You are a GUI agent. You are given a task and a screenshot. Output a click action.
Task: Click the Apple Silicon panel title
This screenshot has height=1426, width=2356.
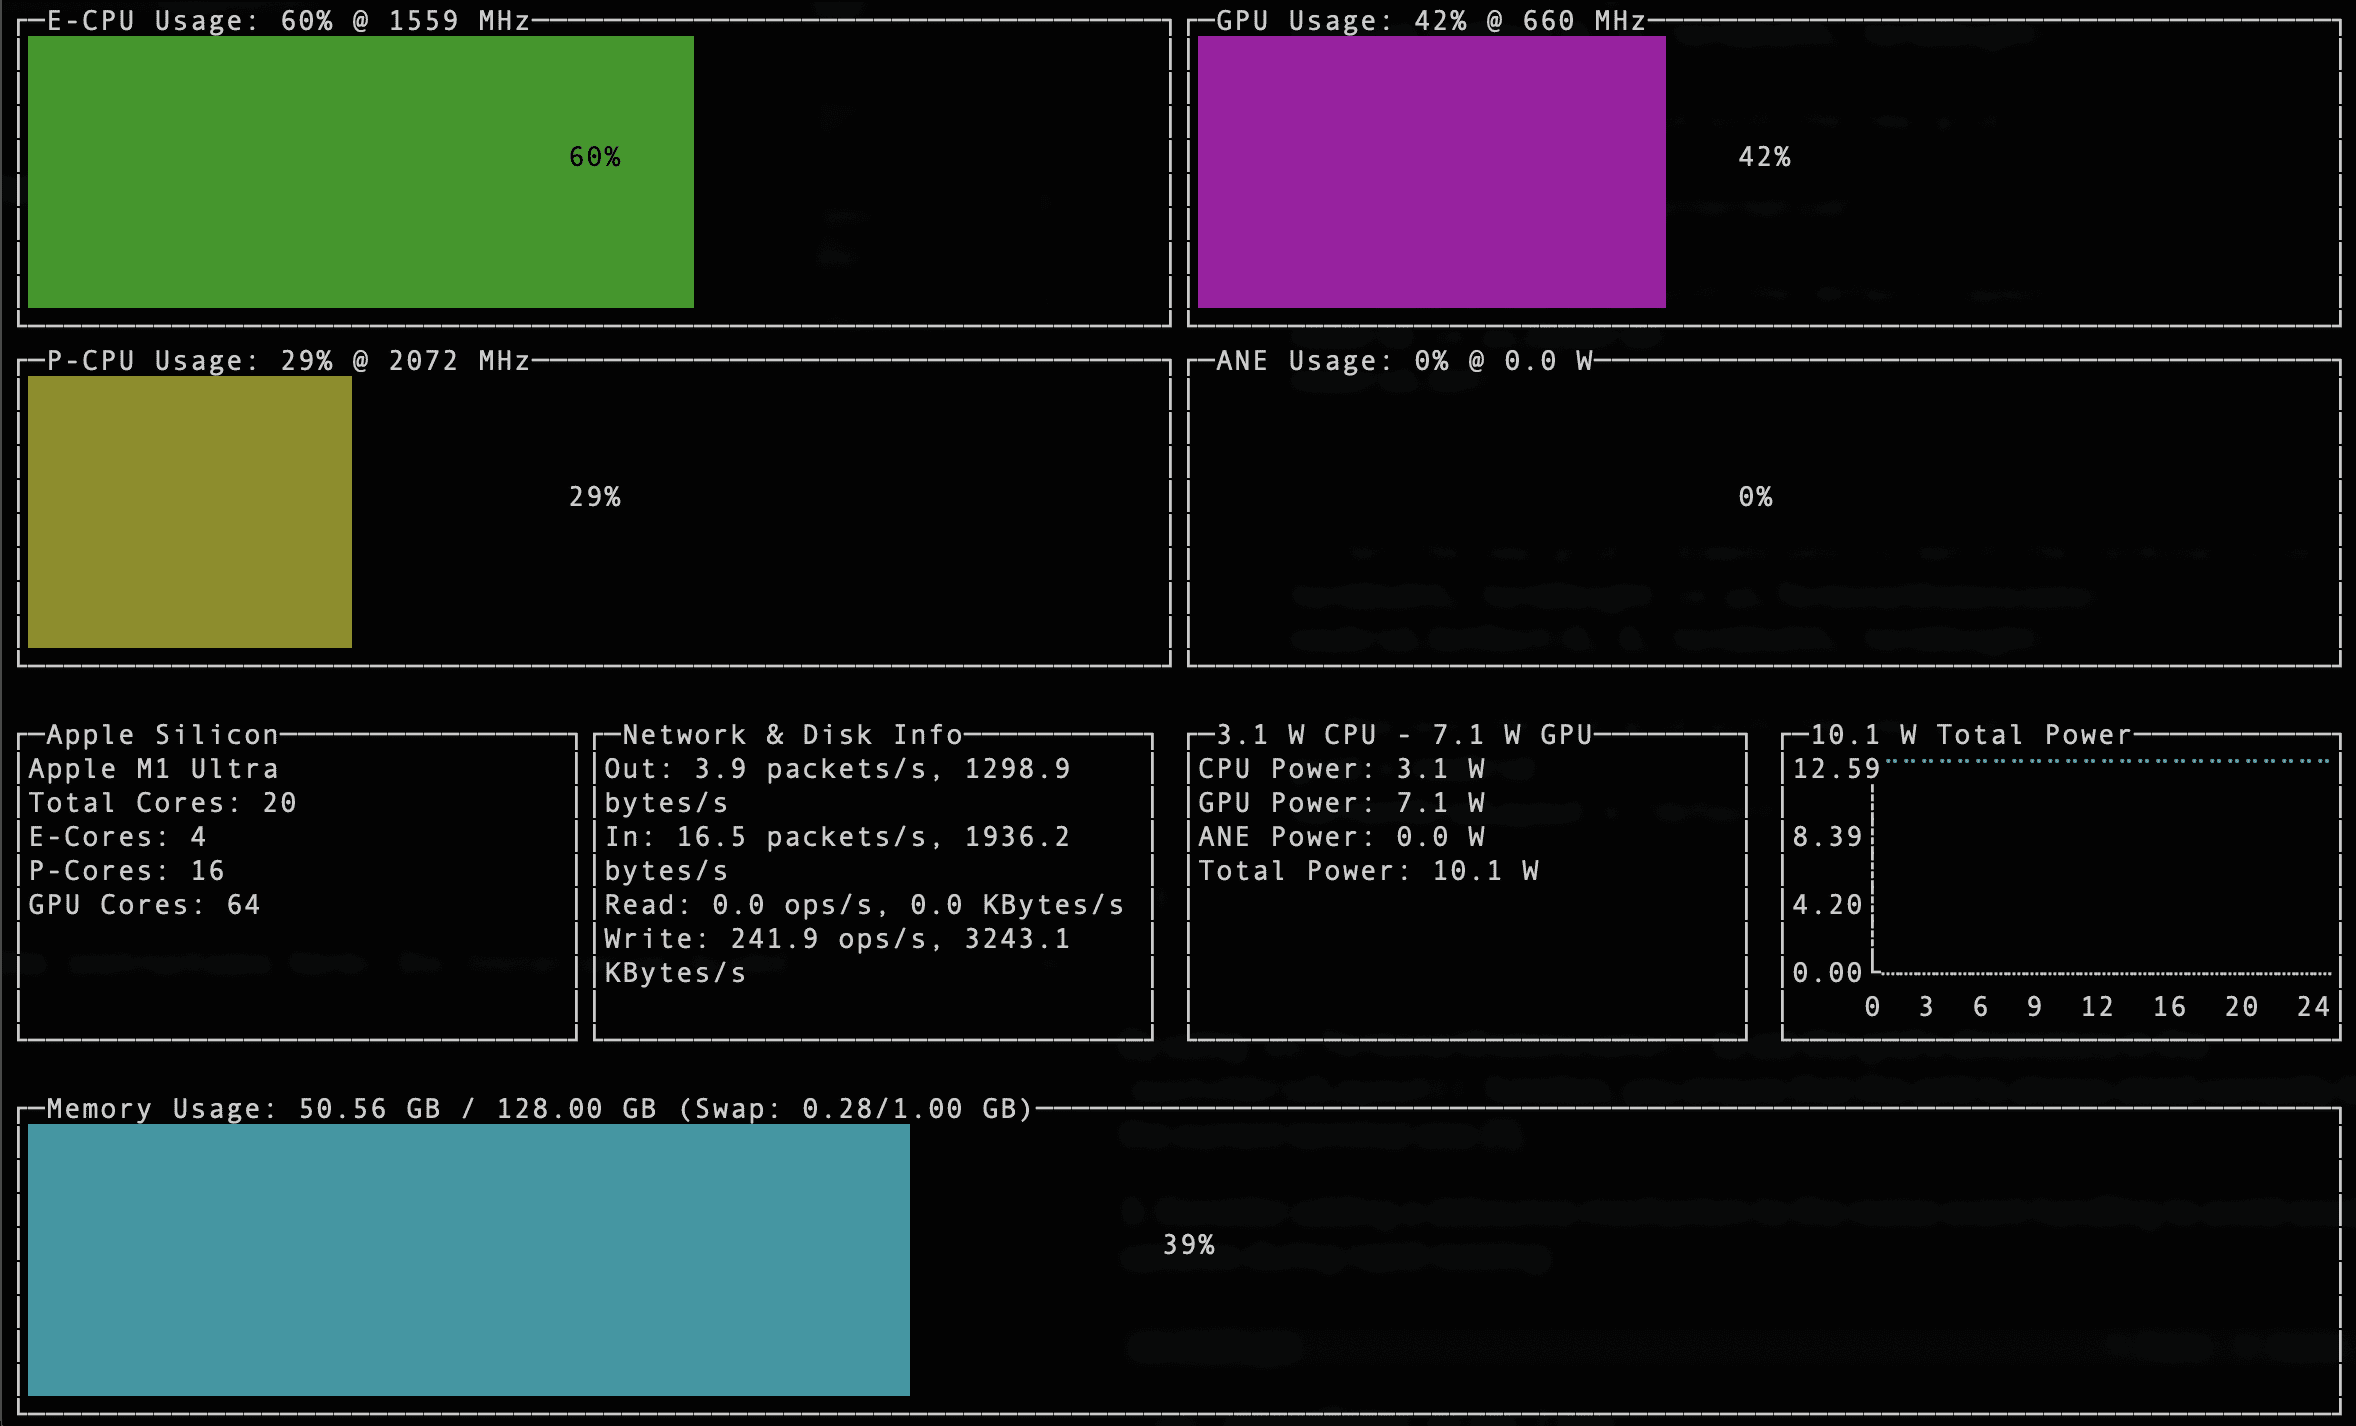coord(160,733)
